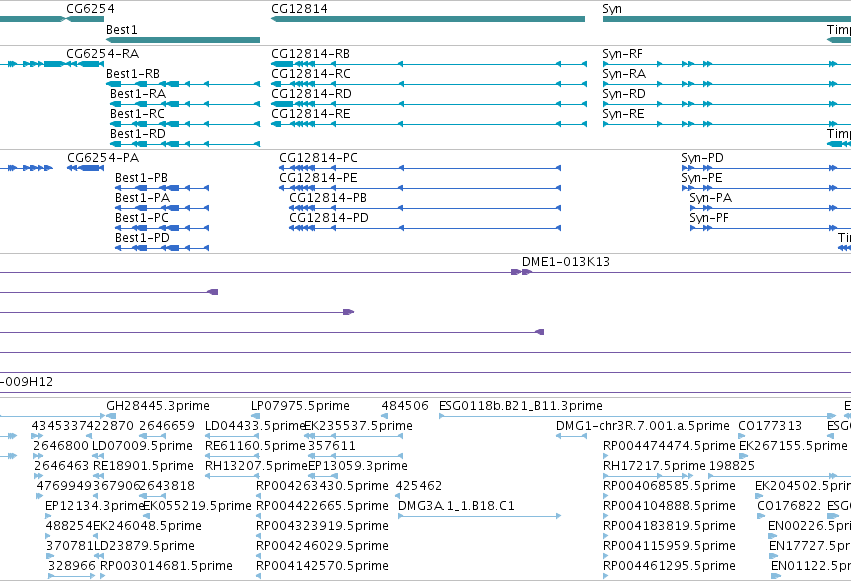Screen dimensions: 851x581
Task: Select the EK055219.5prime feature
Action: [197, 506]
